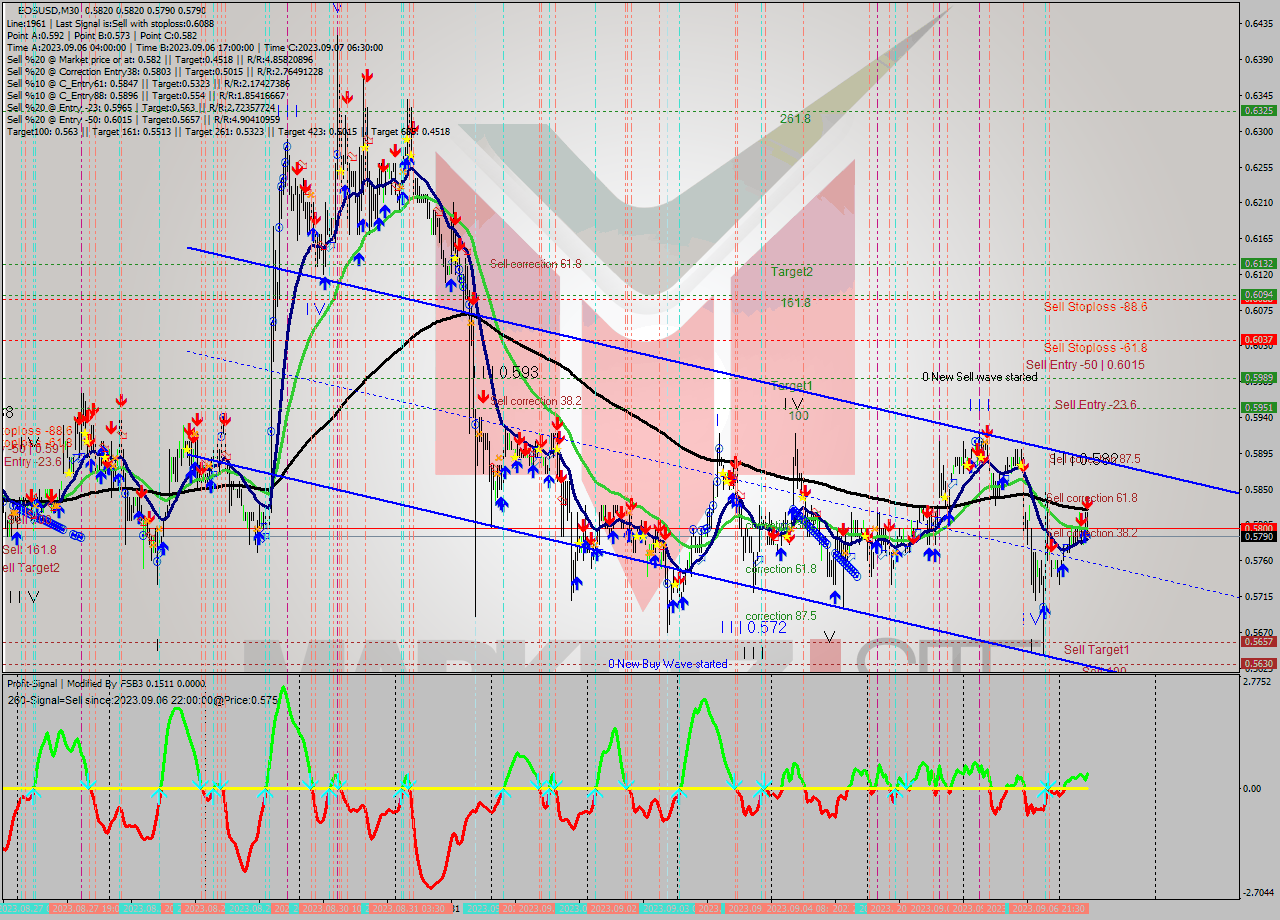Click the 0.00 indicator scale value
The width and height of the screenshot is (1280, 920).
coord(1253,789)
